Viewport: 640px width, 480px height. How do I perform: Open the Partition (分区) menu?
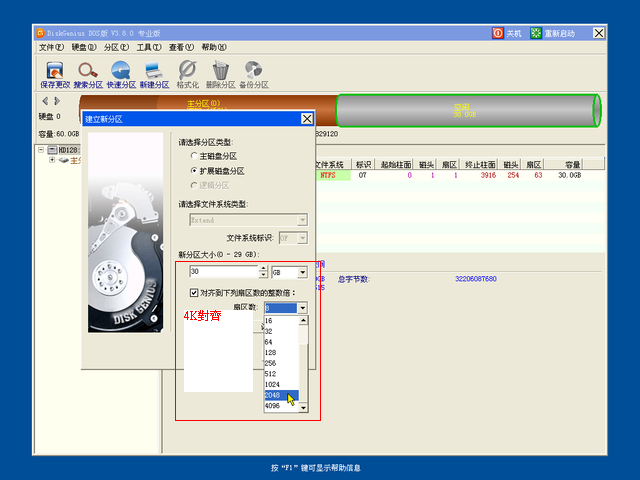click(x=116, y=47)
